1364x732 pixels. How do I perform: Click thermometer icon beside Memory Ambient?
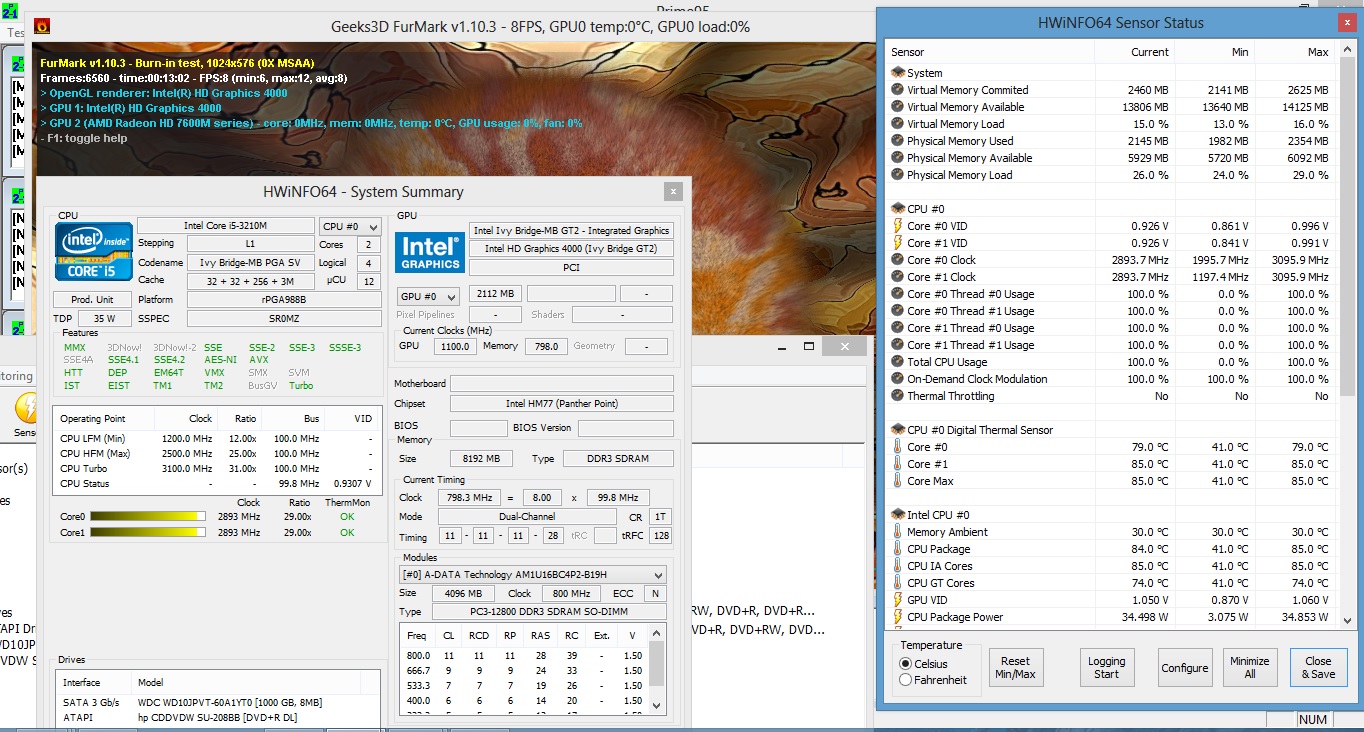(898, 532)
